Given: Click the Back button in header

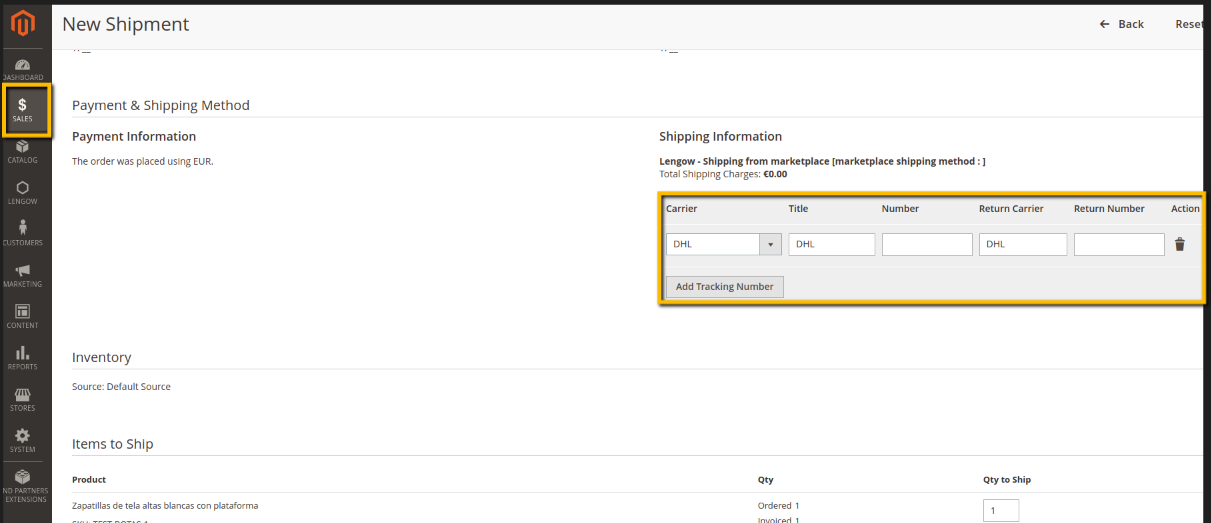Looking at the screenshot, I should [x=1121, y=24].
